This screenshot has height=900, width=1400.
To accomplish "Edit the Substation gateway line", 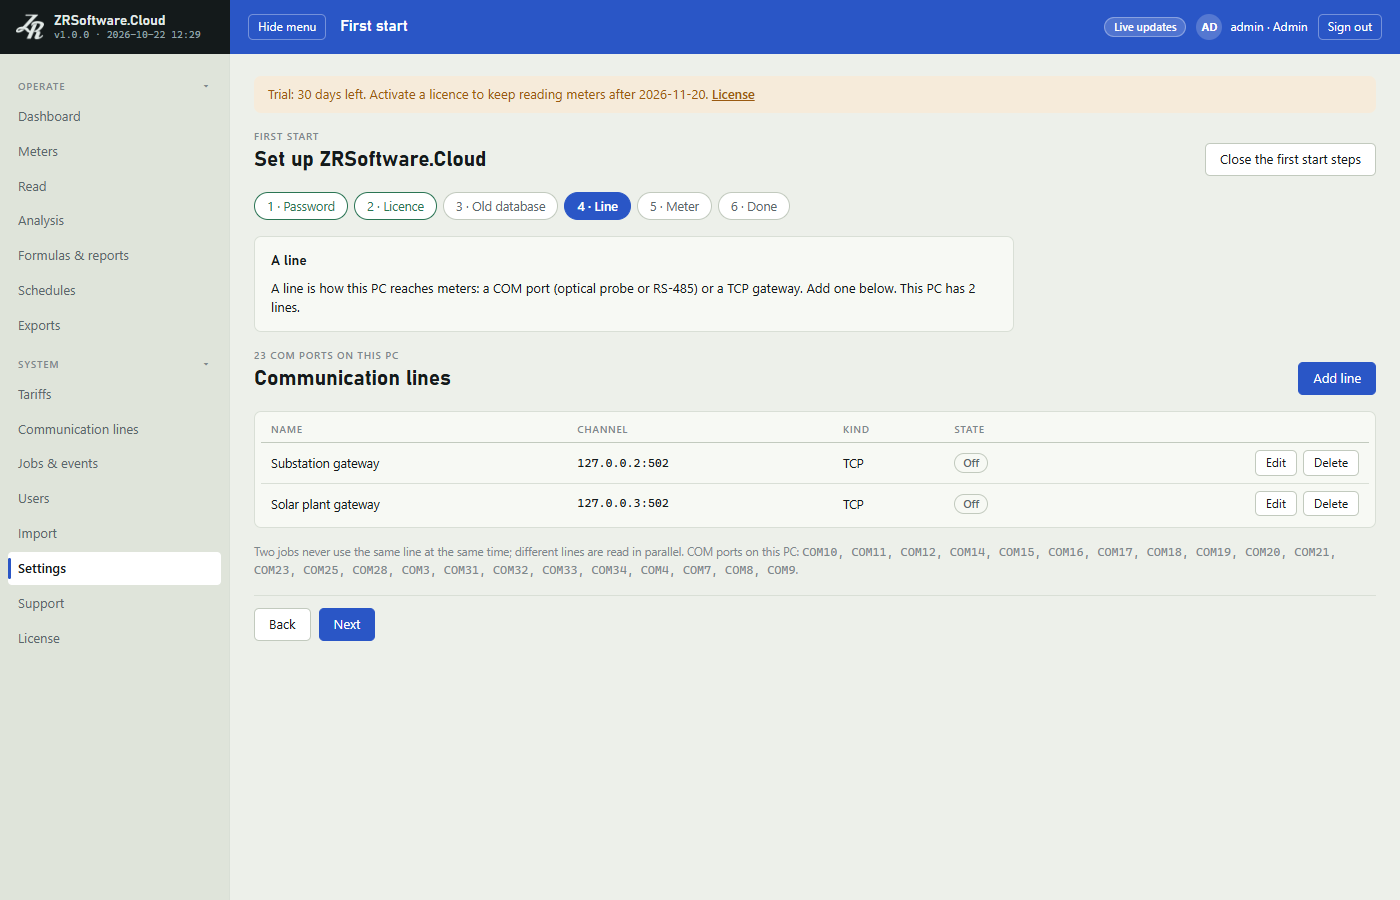I will [x=1276, y=463].
